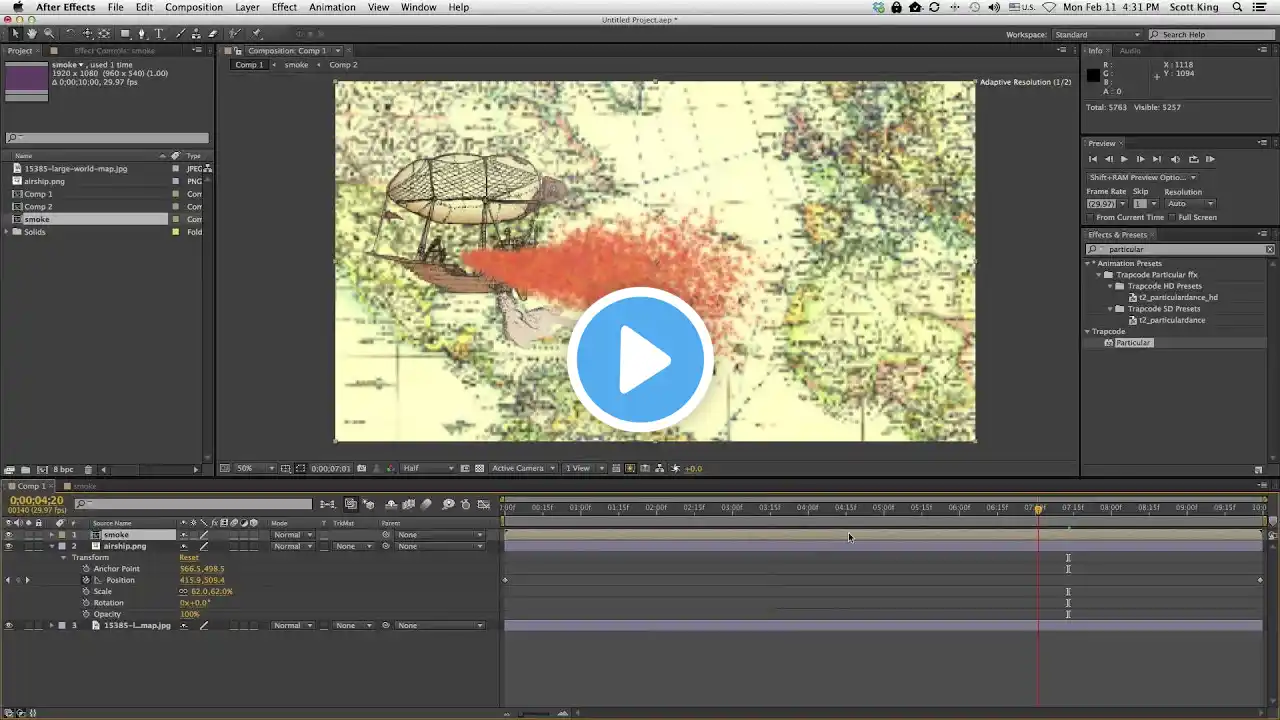Select the Hand tool in the toolbar
The height and width of the screenshot is (720, 1280).
pos(32,34)
